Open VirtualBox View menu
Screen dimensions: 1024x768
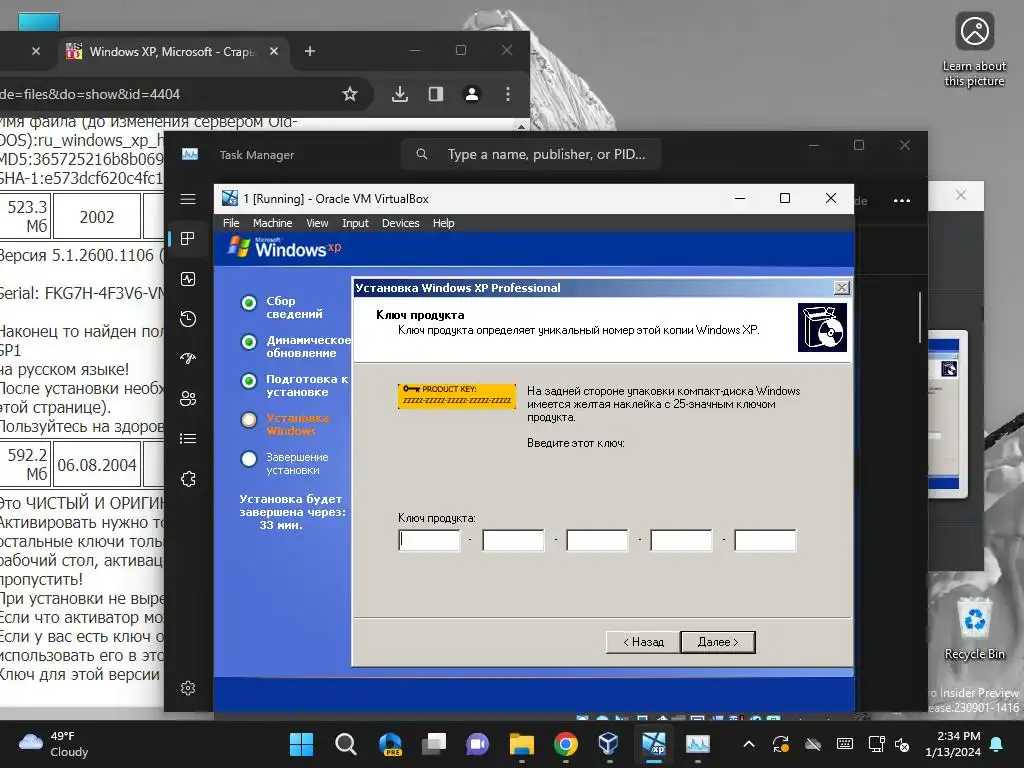[x=317, y=223]
